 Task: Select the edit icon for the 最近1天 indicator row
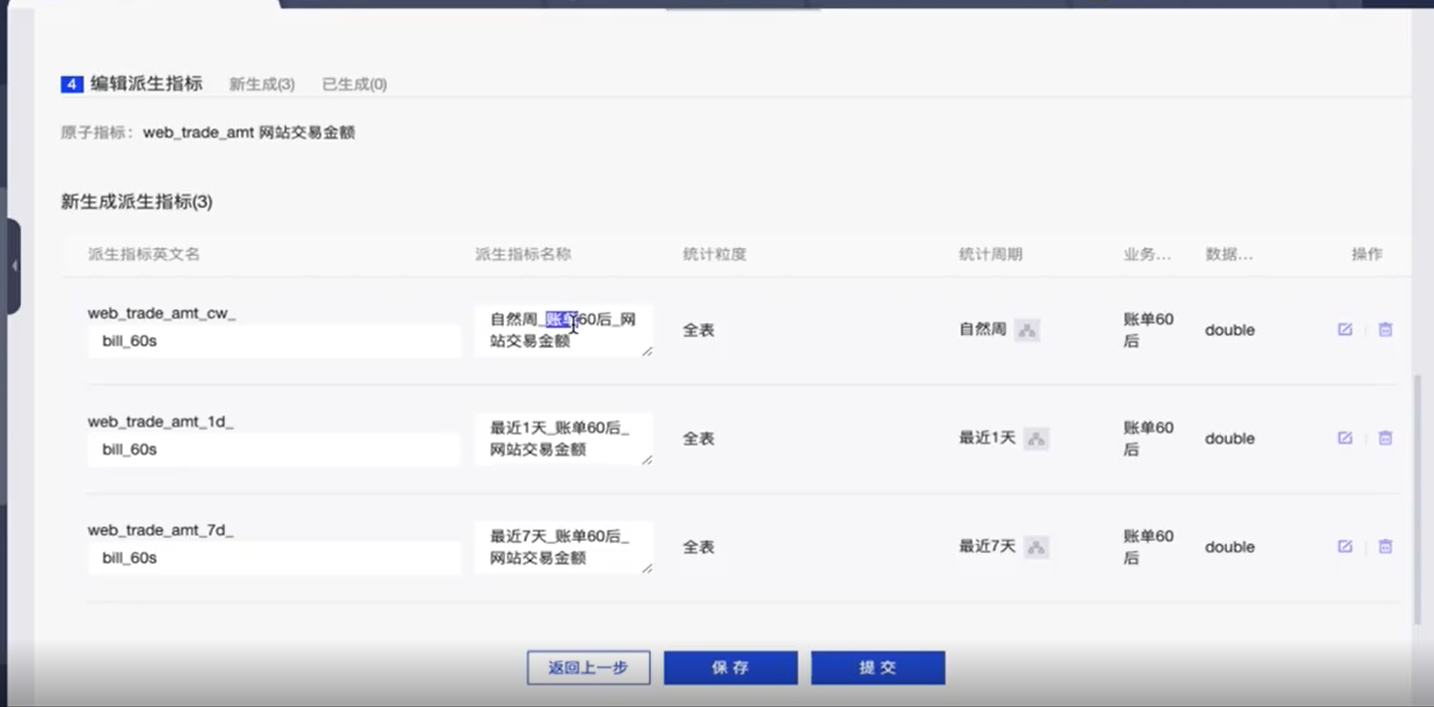(1344, 437)
